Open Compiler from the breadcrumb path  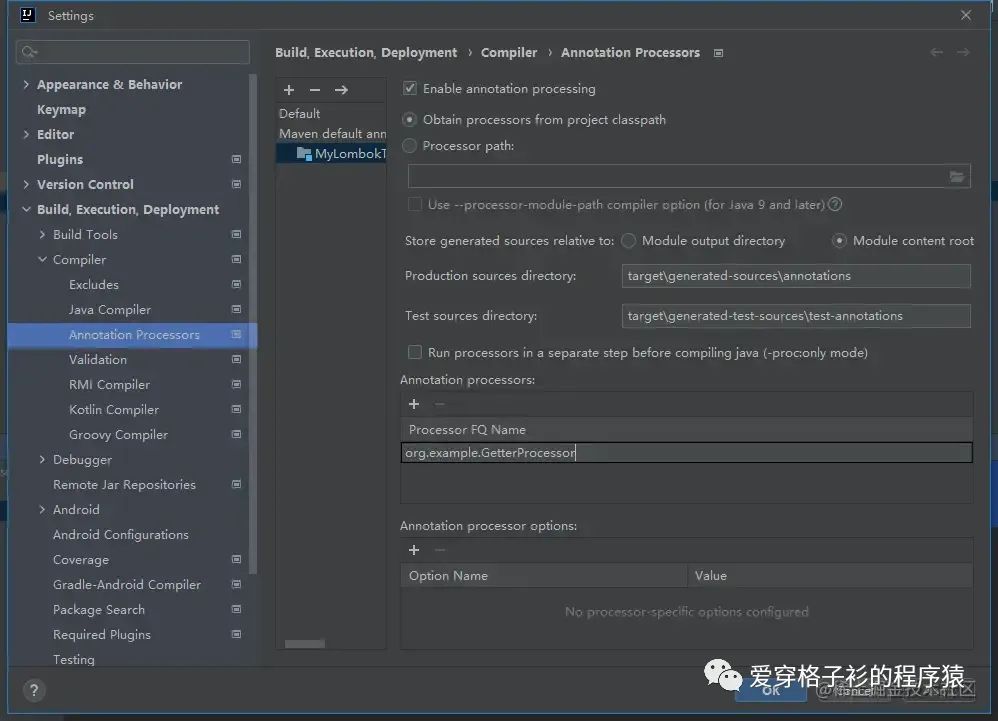point(509,52)
